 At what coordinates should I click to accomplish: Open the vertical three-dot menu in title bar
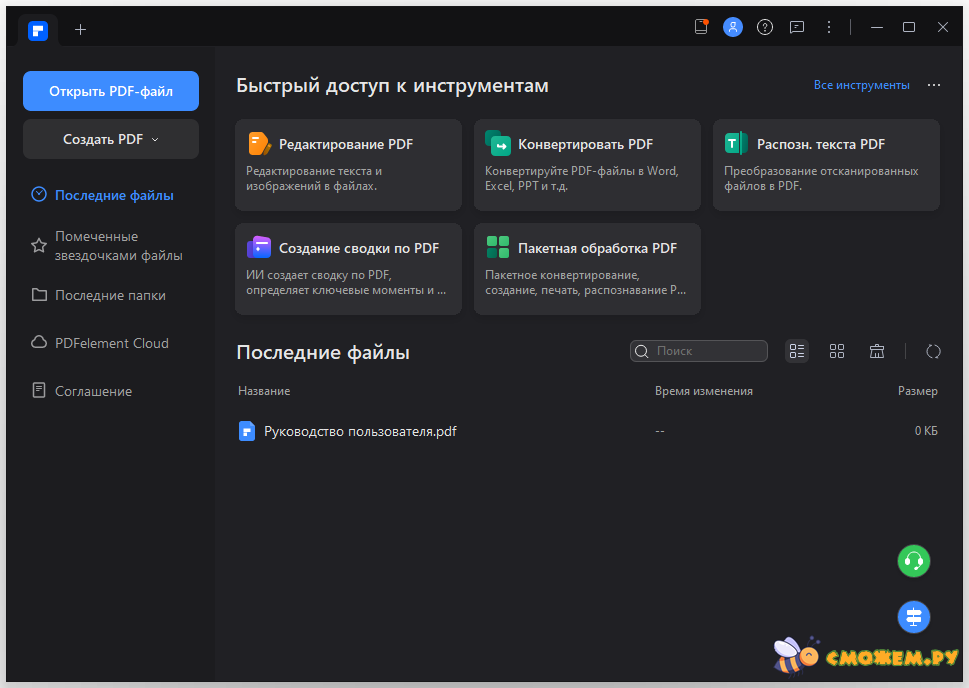tap(829, 28)
